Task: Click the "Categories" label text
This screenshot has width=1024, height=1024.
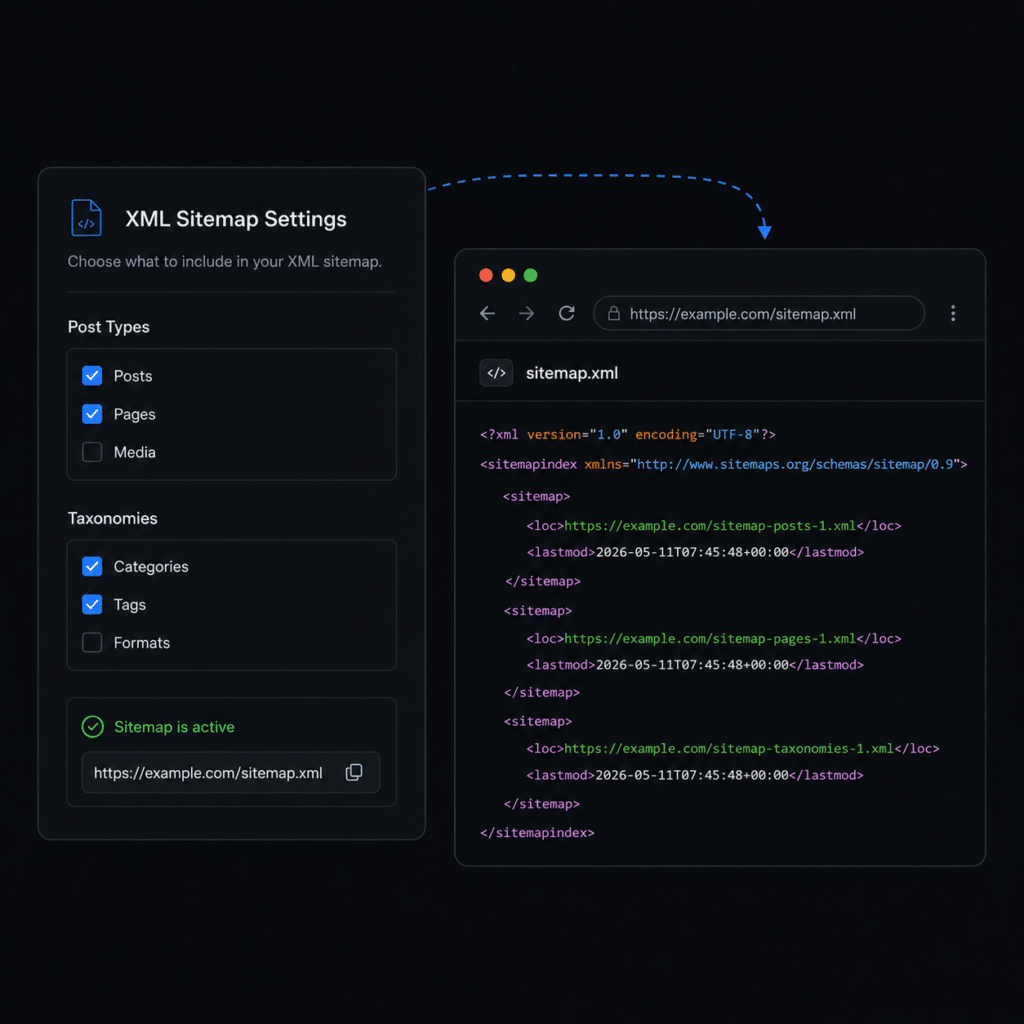Action: pos(151,567)
